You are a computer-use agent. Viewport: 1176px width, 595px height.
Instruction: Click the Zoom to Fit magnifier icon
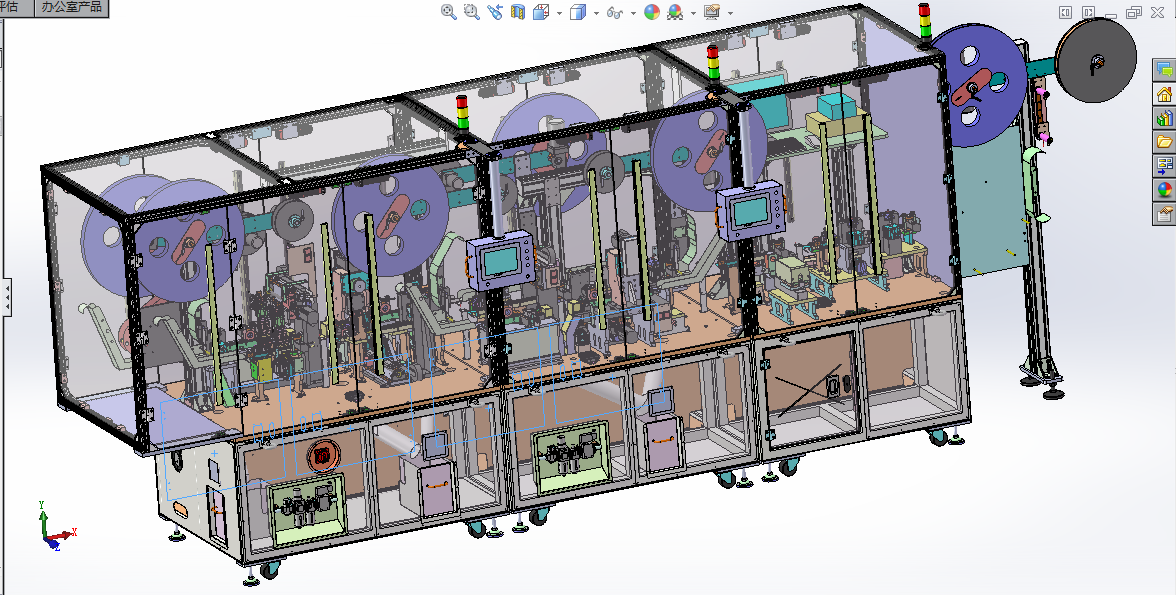[x=448, y=12]
